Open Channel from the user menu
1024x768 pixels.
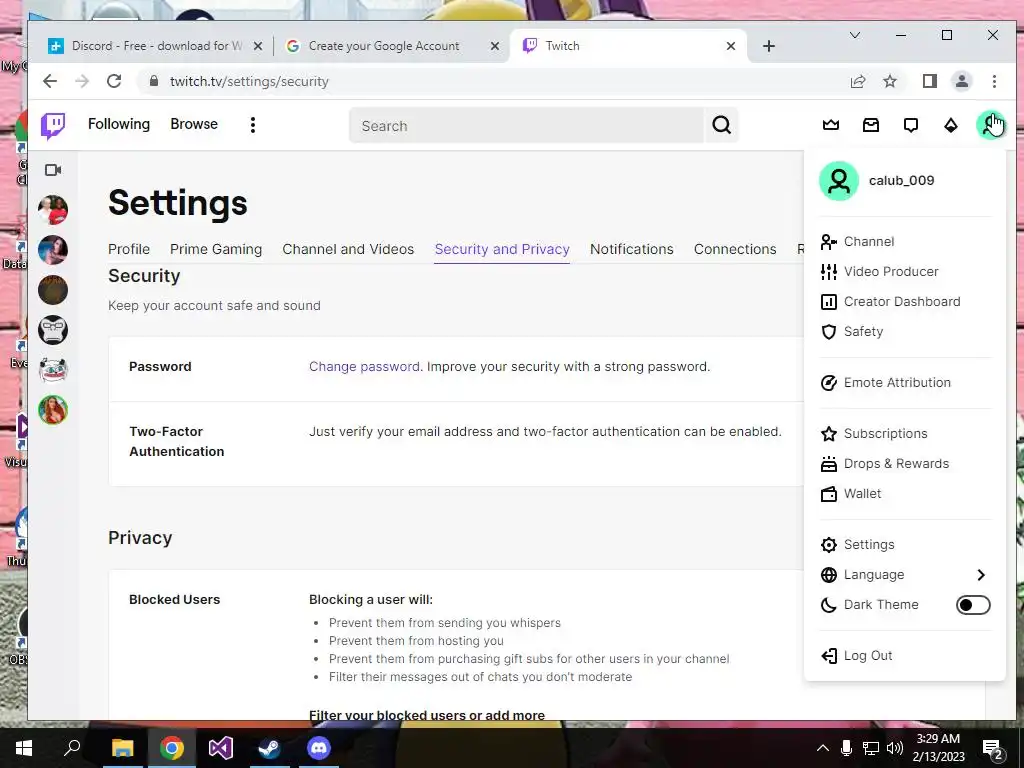tap(905, 242)
